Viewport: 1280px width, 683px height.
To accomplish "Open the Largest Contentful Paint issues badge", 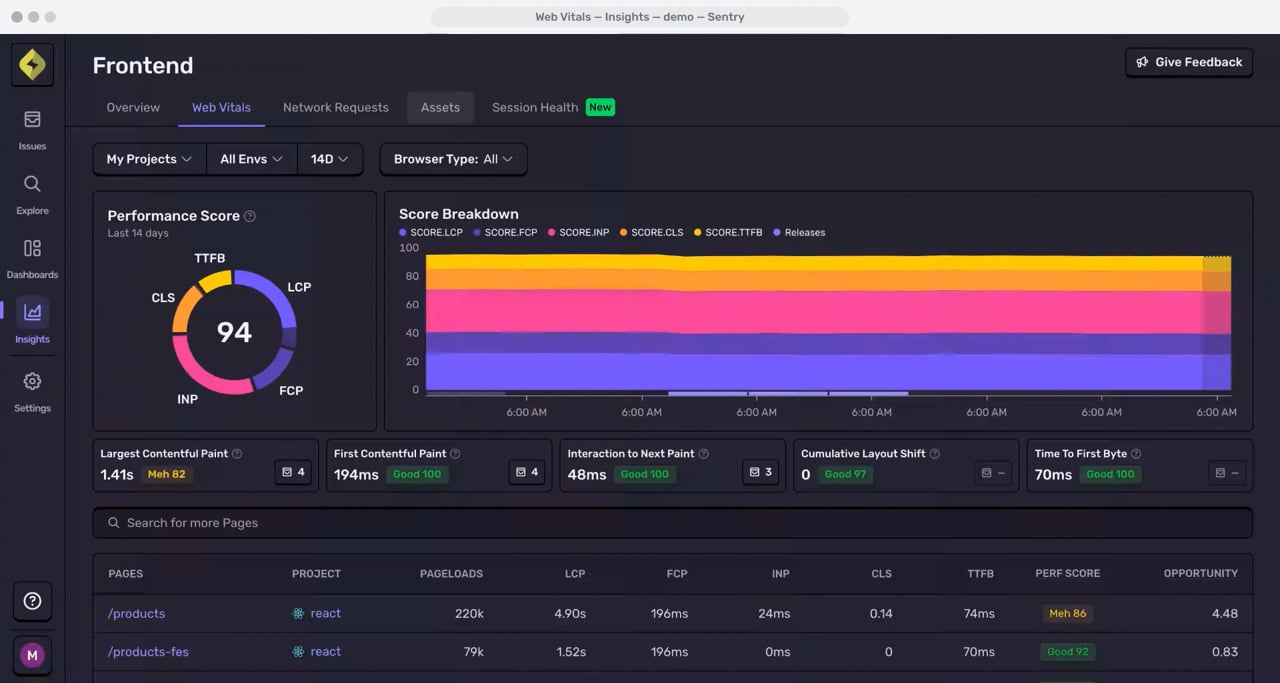I will (x=294, y=473).
